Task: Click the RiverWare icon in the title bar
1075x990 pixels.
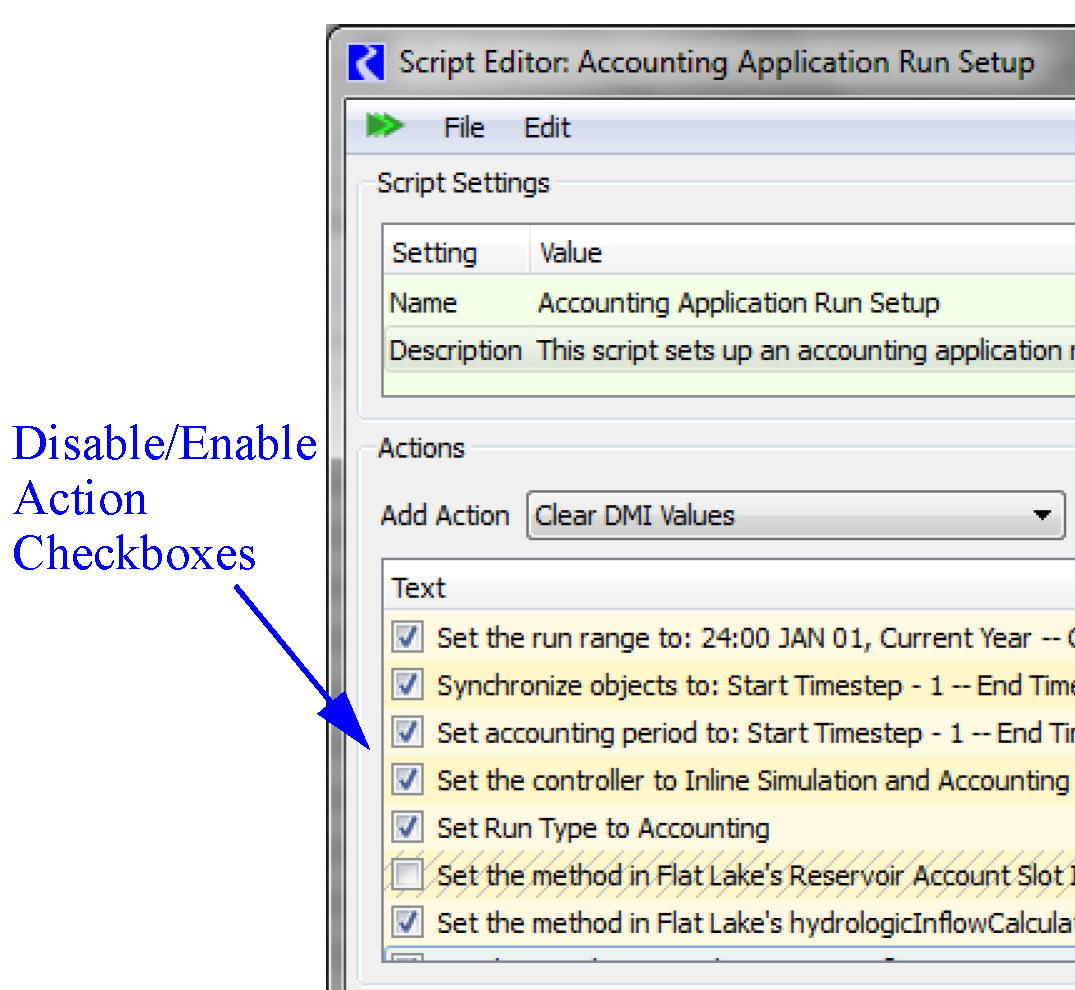Action: [366, 63]
